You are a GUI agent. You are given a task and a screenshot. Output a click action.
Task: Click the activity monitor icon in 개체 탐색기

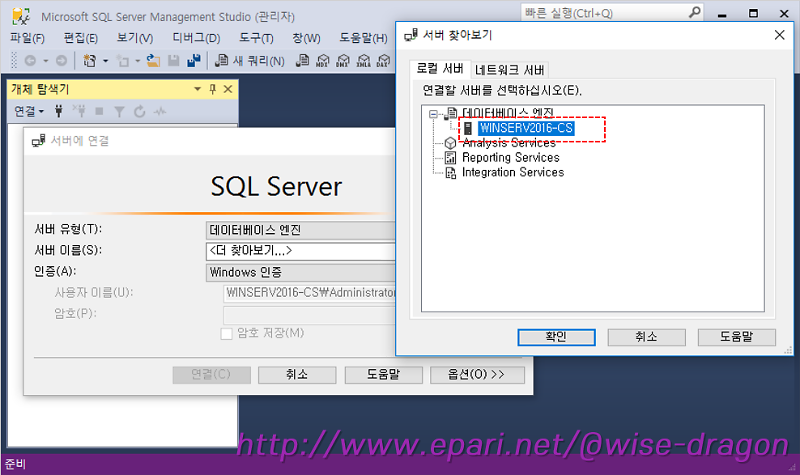pyautogui.click(x=160, y=111)
